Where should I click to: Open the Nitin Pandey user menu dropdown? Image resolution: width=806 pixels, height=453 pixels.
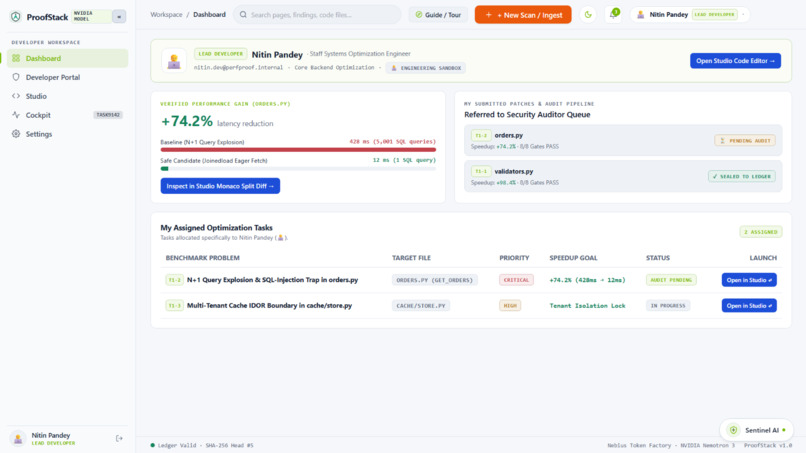pyautogui.click(x=690, y=14)
